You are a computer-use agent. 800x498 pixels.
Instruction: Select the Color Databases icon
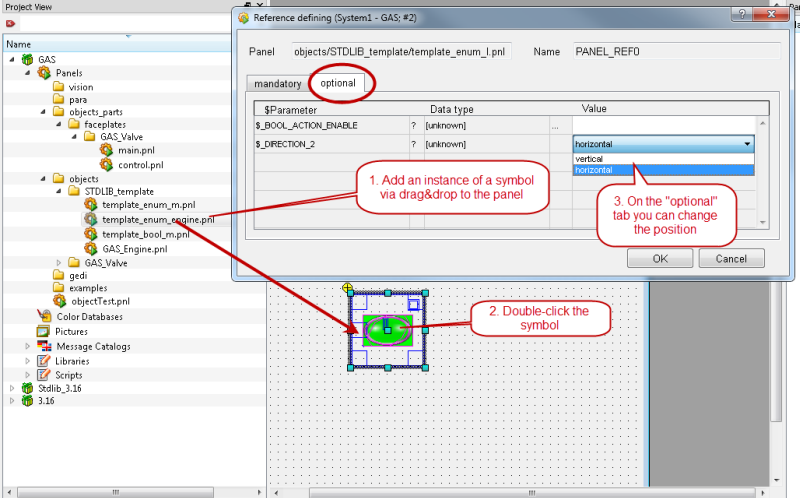click(43, 317)
